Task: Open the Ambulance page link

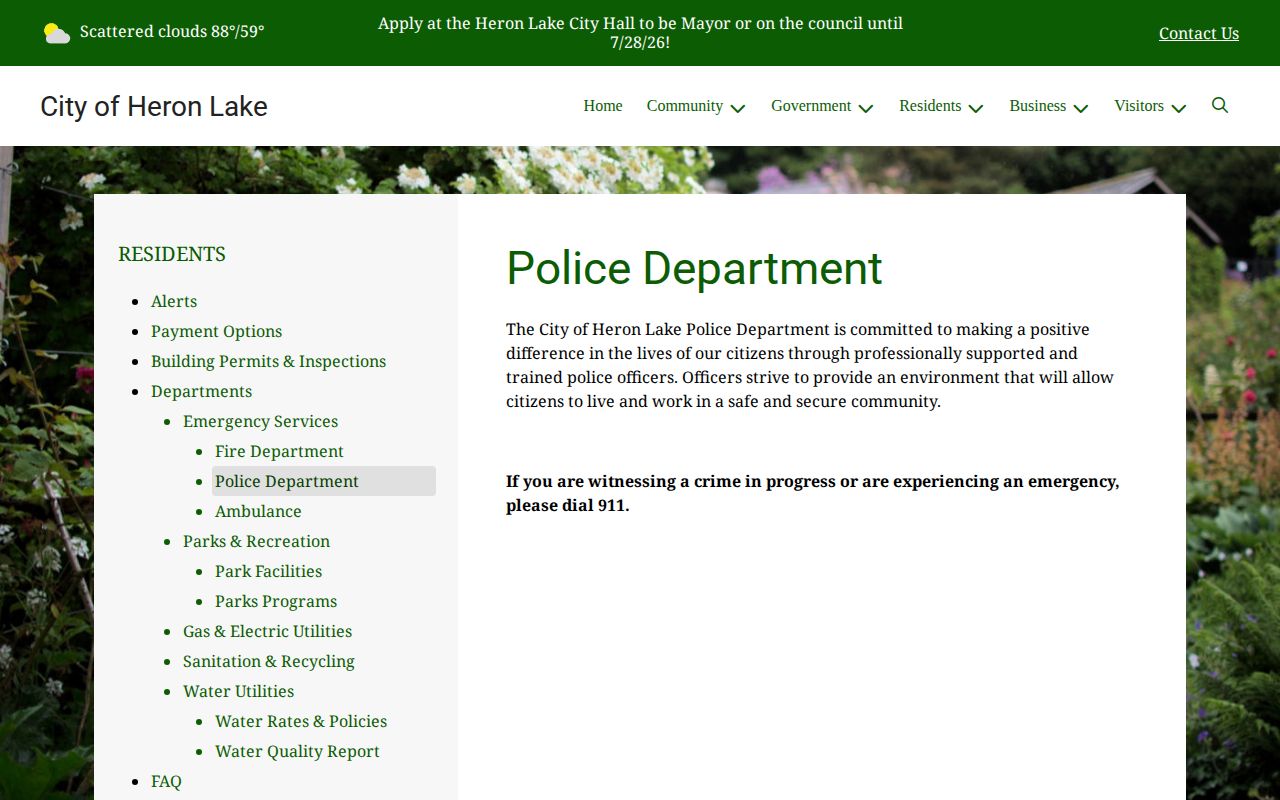Action: coord(258,511)
